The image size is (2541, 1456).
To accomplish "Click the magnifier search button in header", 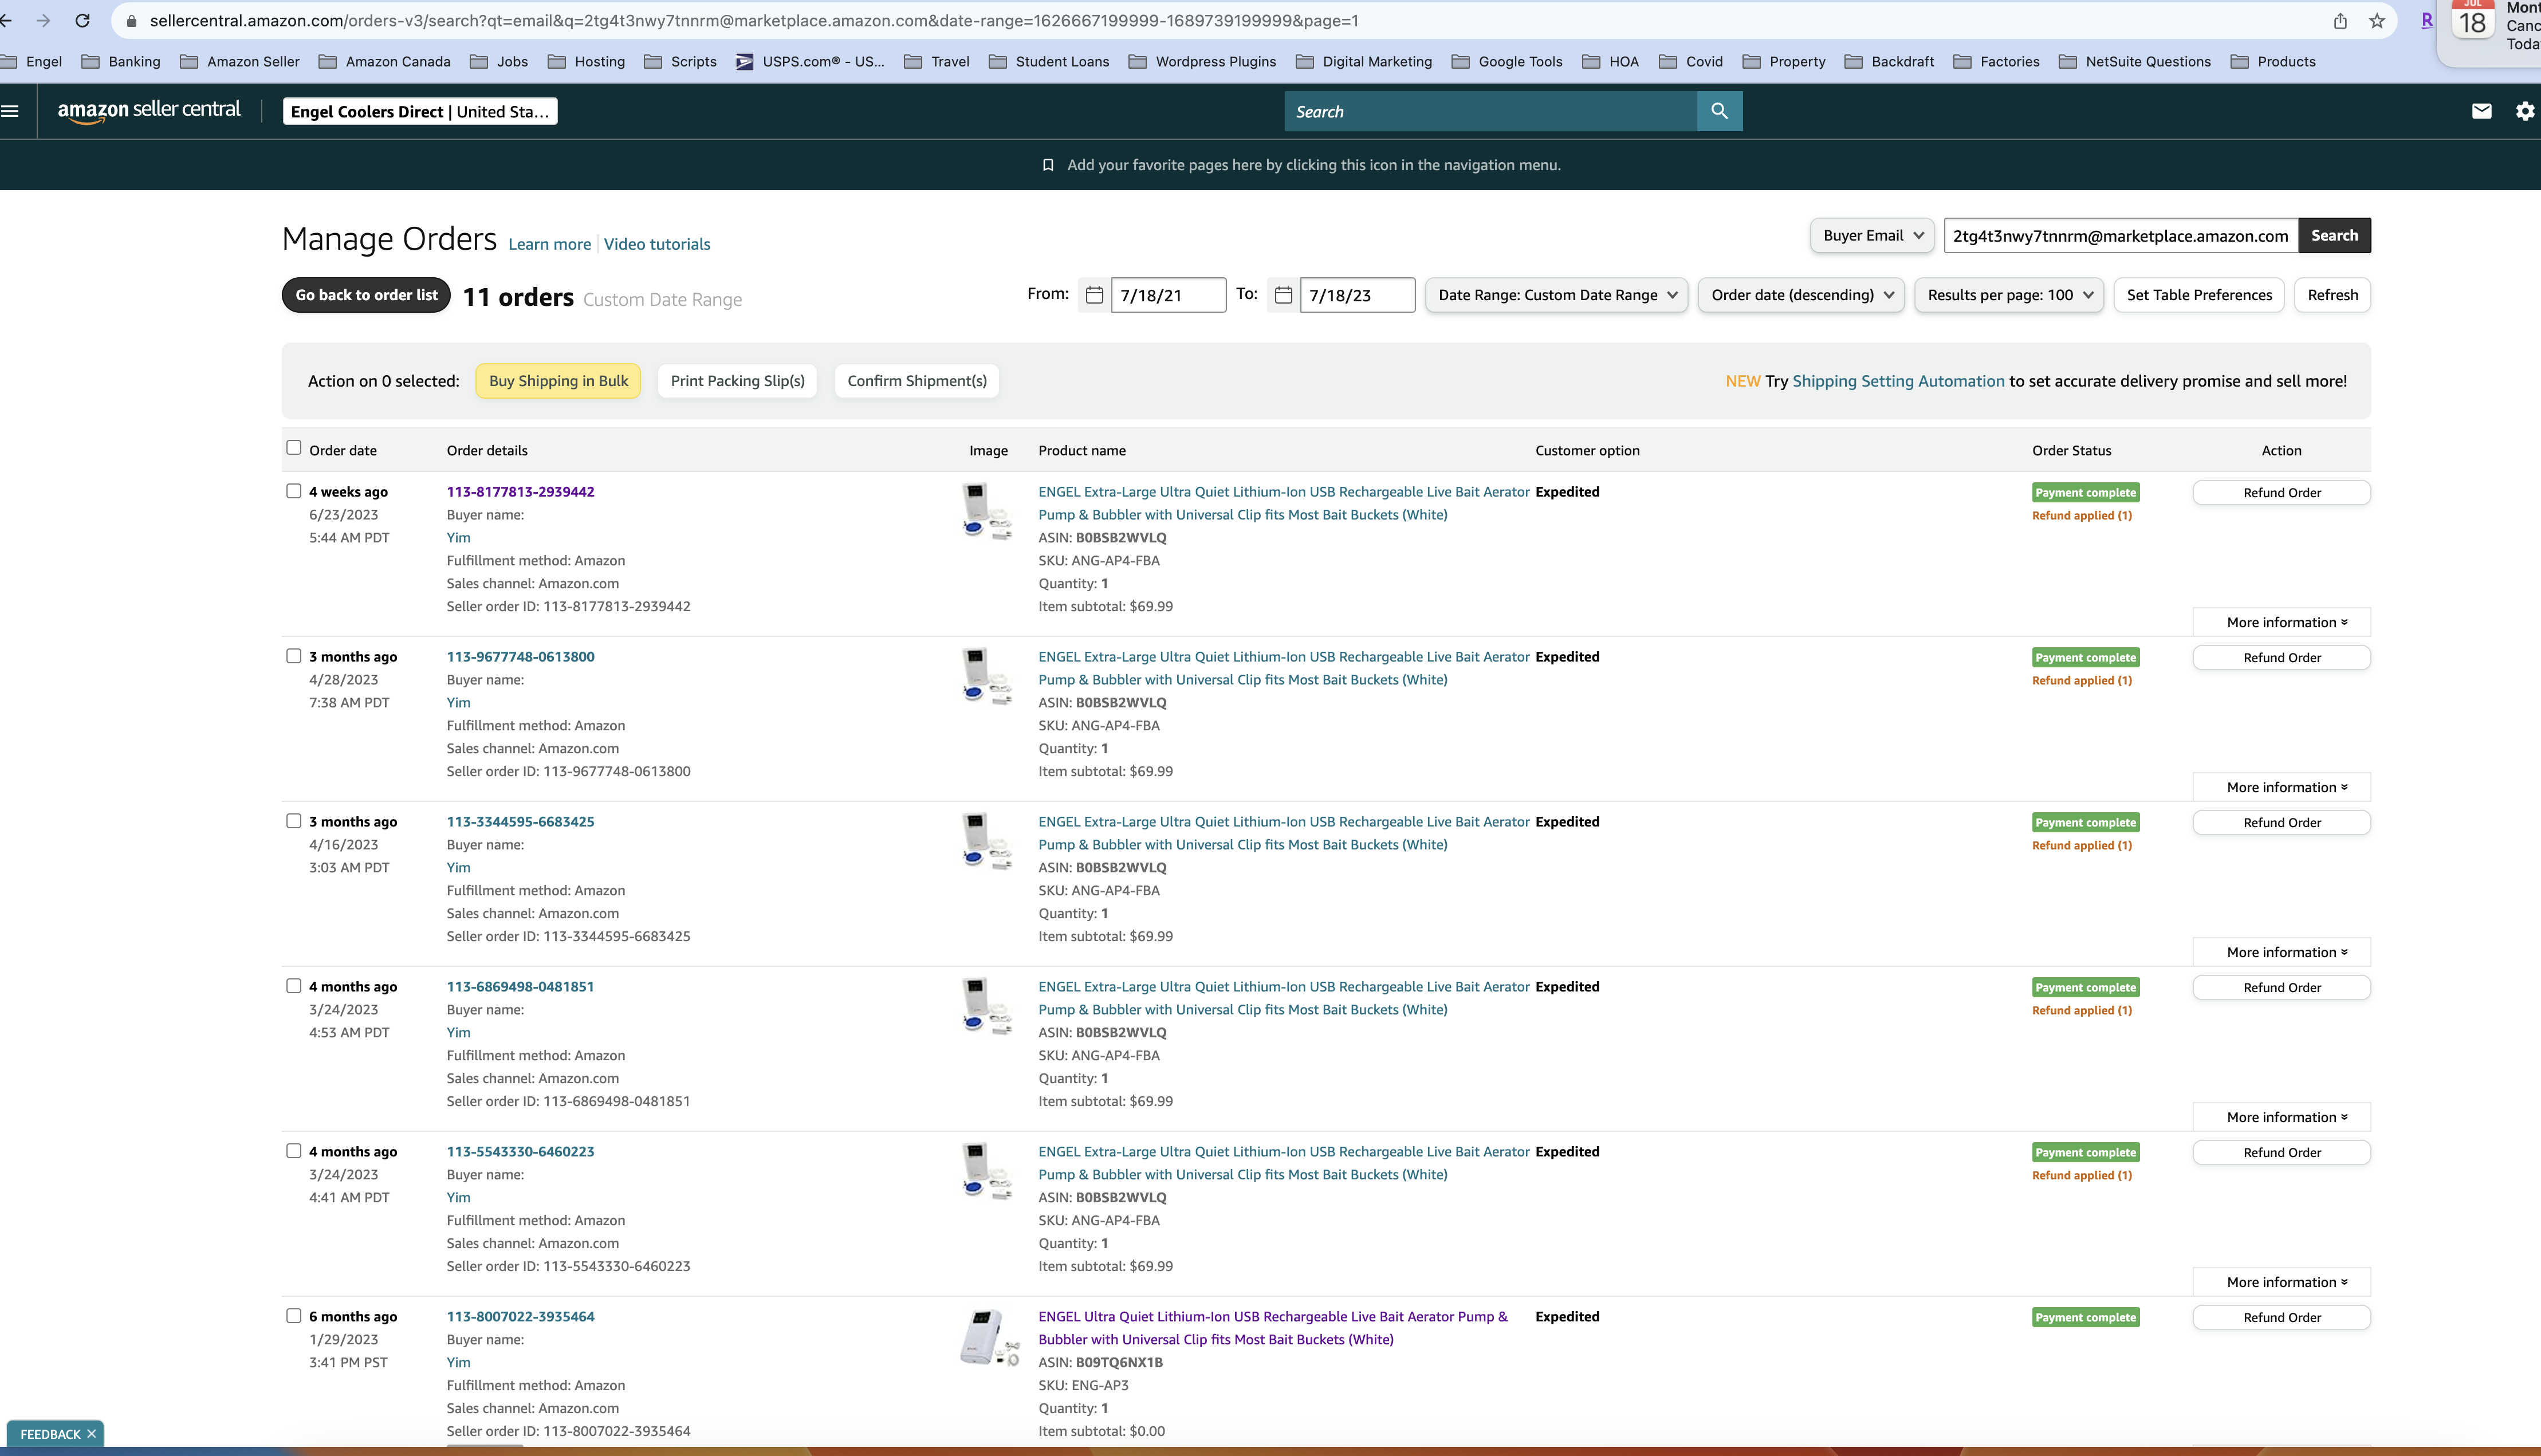I will (x=1719, y=111).
